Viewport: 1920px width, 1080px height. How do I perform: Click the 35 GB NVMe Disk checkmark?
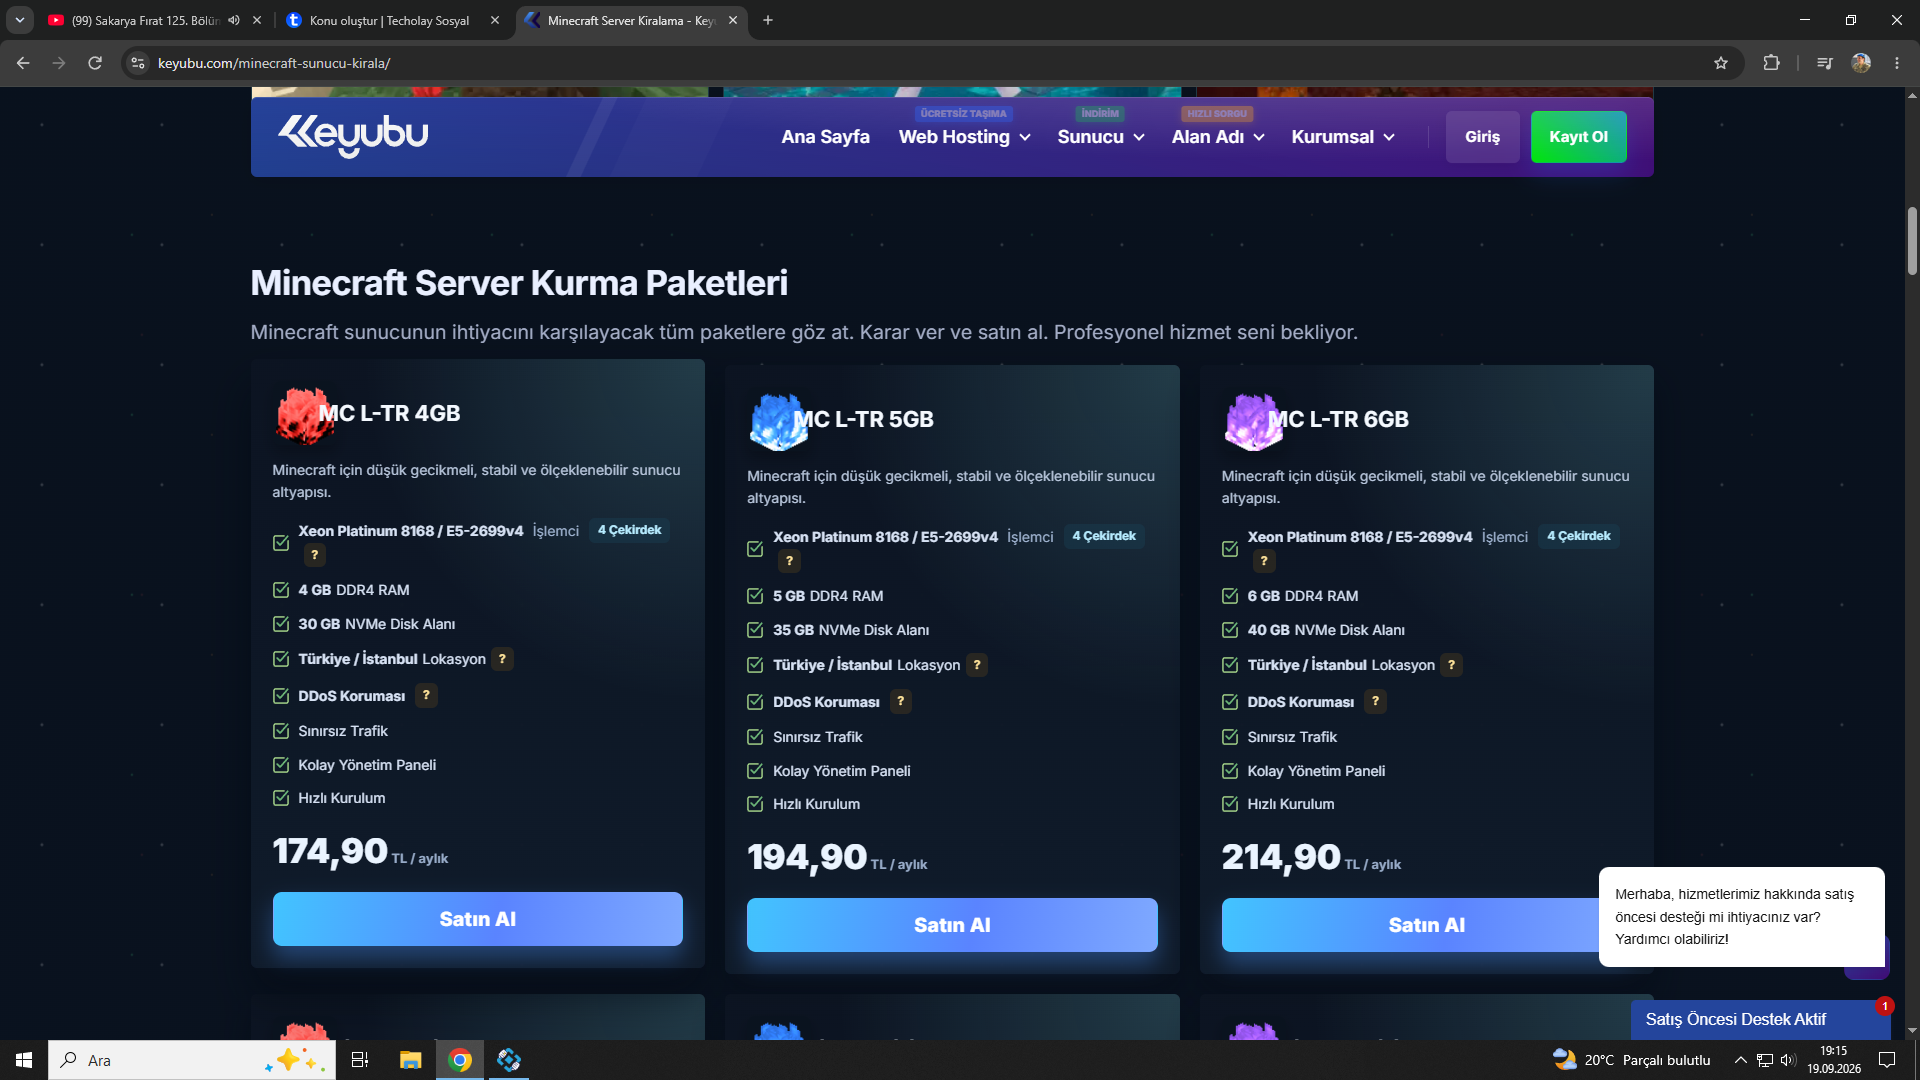pos(755,630)
